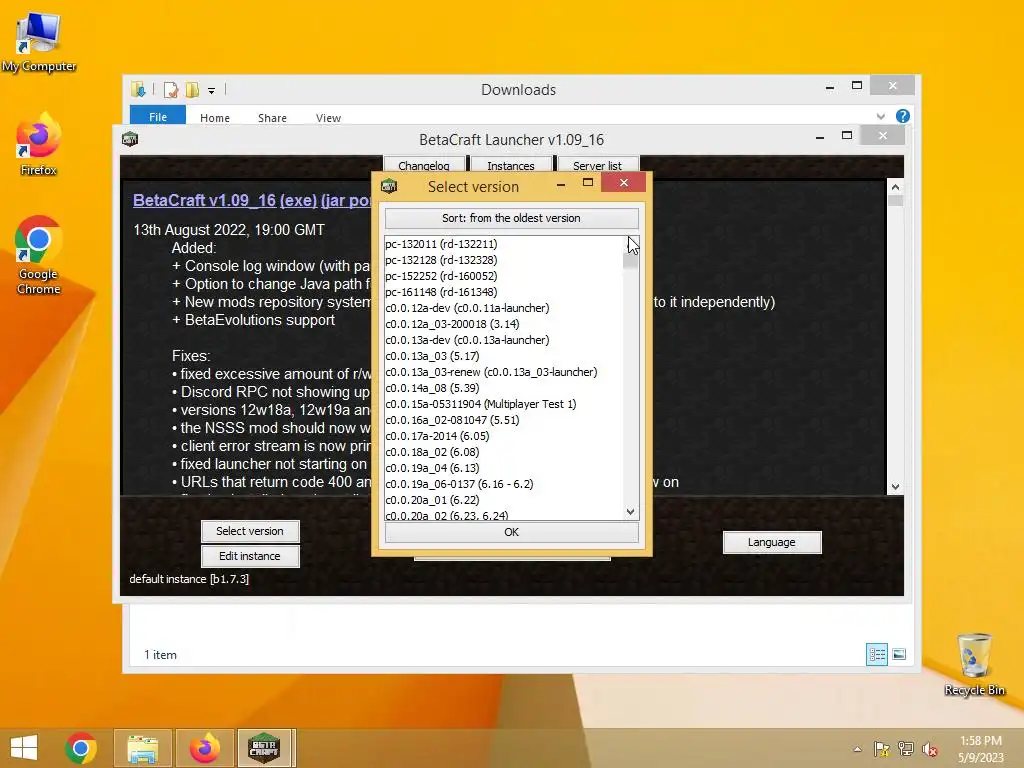The height and width of the screenshot is (768, 1024).
Task: Select version c0.0.18a_02 (6.08)
Action: coord(504,452)
